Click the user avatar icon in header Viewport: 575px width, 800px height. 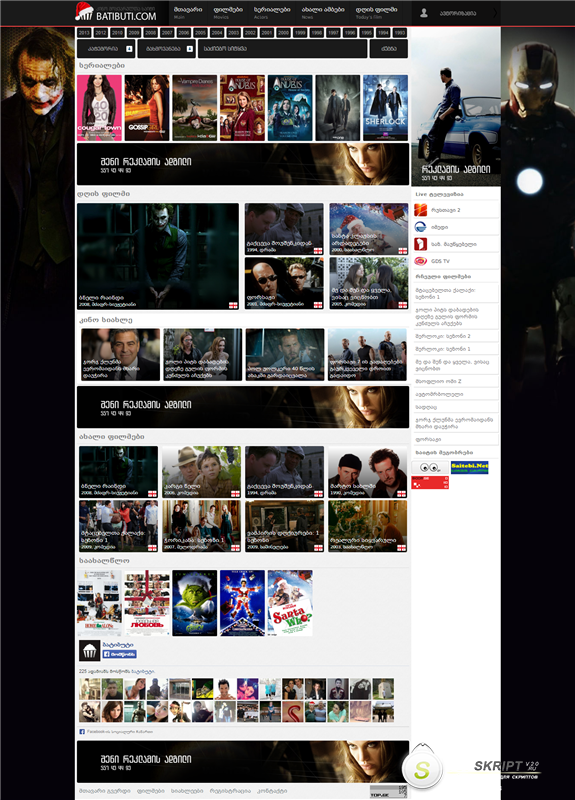point(423,13)
